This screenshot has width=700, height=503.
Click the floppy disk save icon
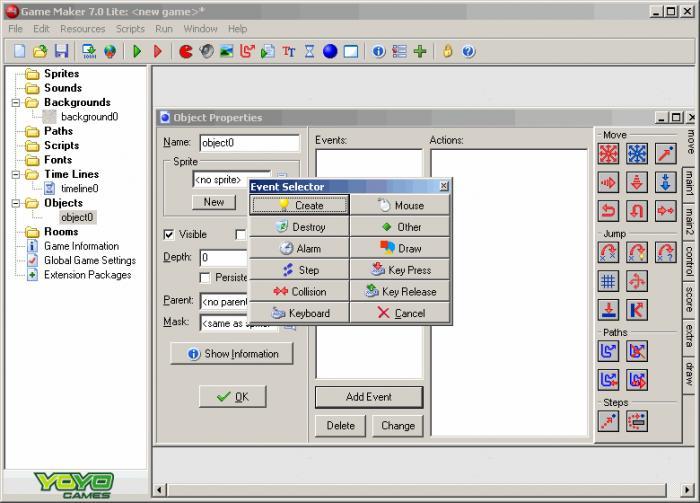61,51
